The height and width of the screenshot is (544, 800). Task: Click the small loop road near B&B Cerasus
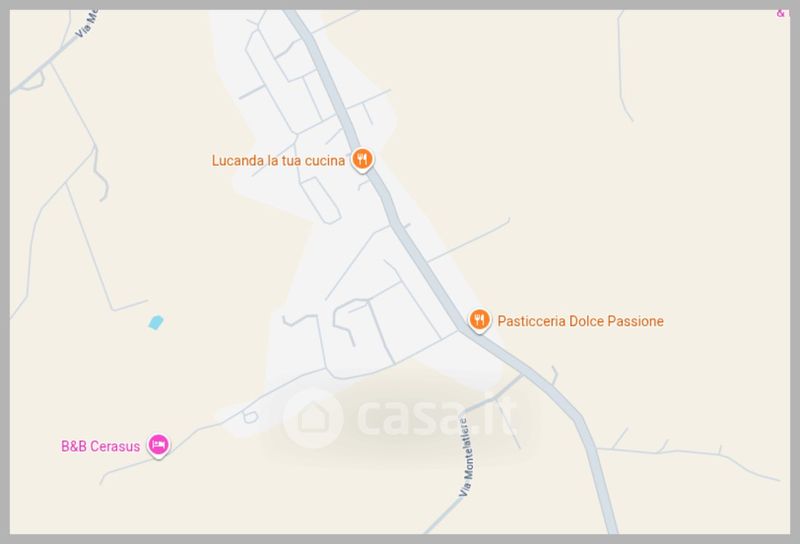click(x=250, y=416)
